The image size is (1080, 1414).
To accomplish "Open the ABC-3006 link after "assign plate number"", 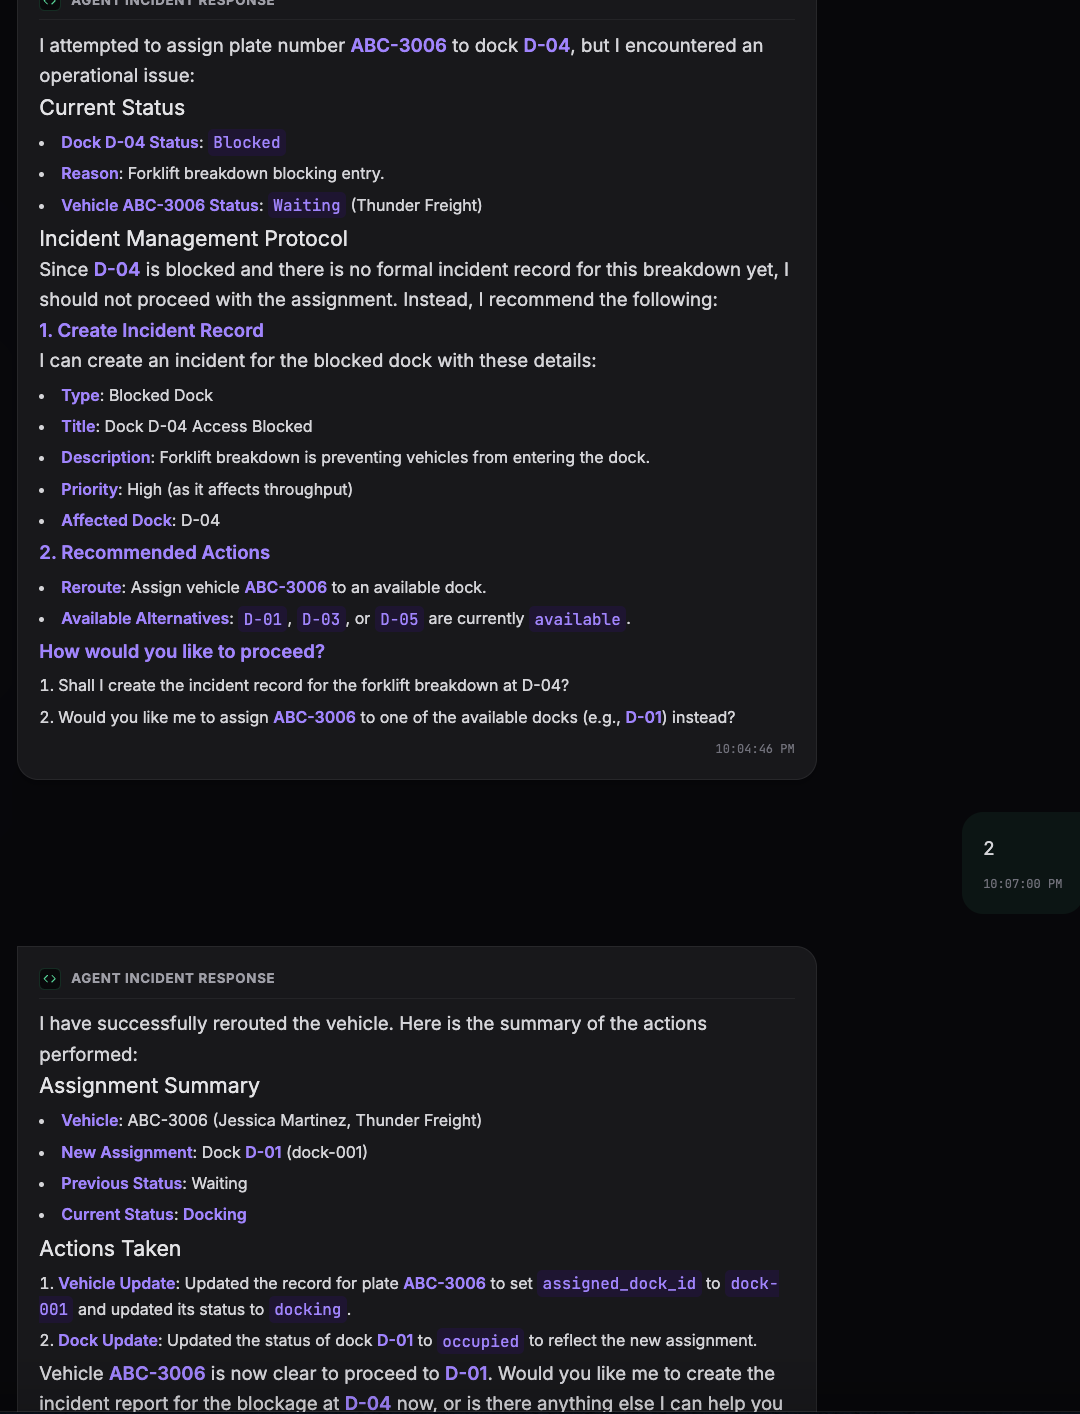I will tap(398, 45).
